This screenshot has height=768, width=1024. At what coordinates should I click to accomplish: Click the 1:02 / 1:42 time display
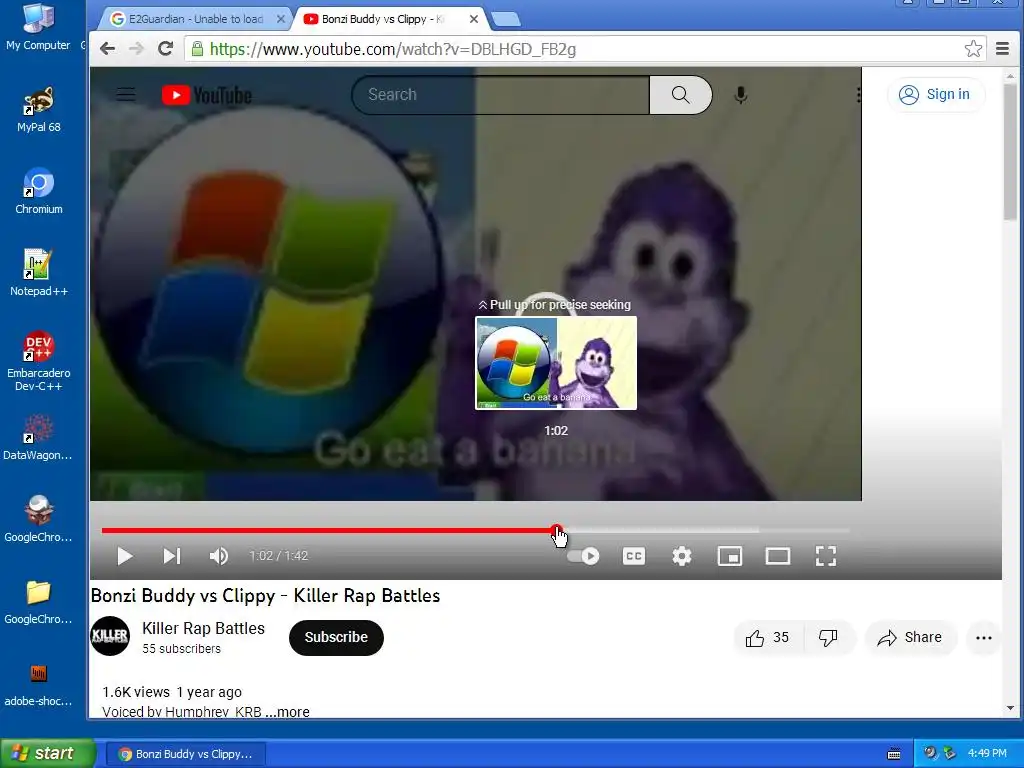click(278, 556)
